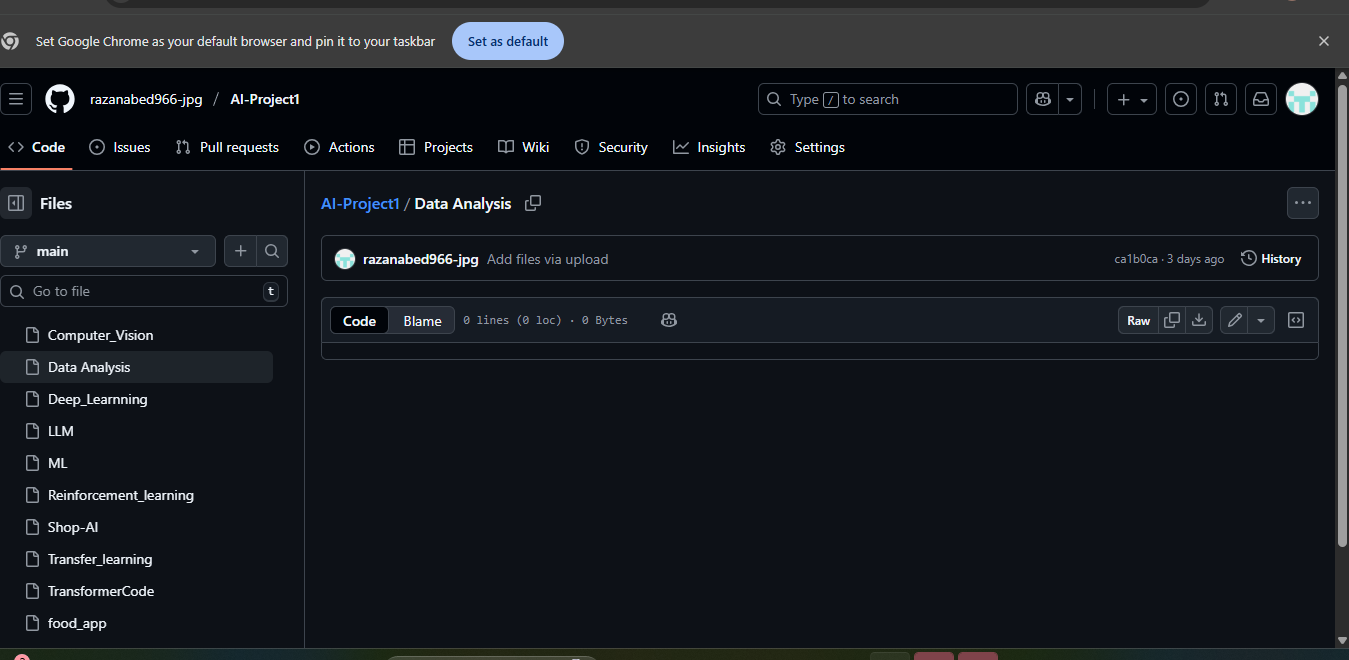
Task: Open the more file actions ellipsis button
Action: coord(1302,203)
